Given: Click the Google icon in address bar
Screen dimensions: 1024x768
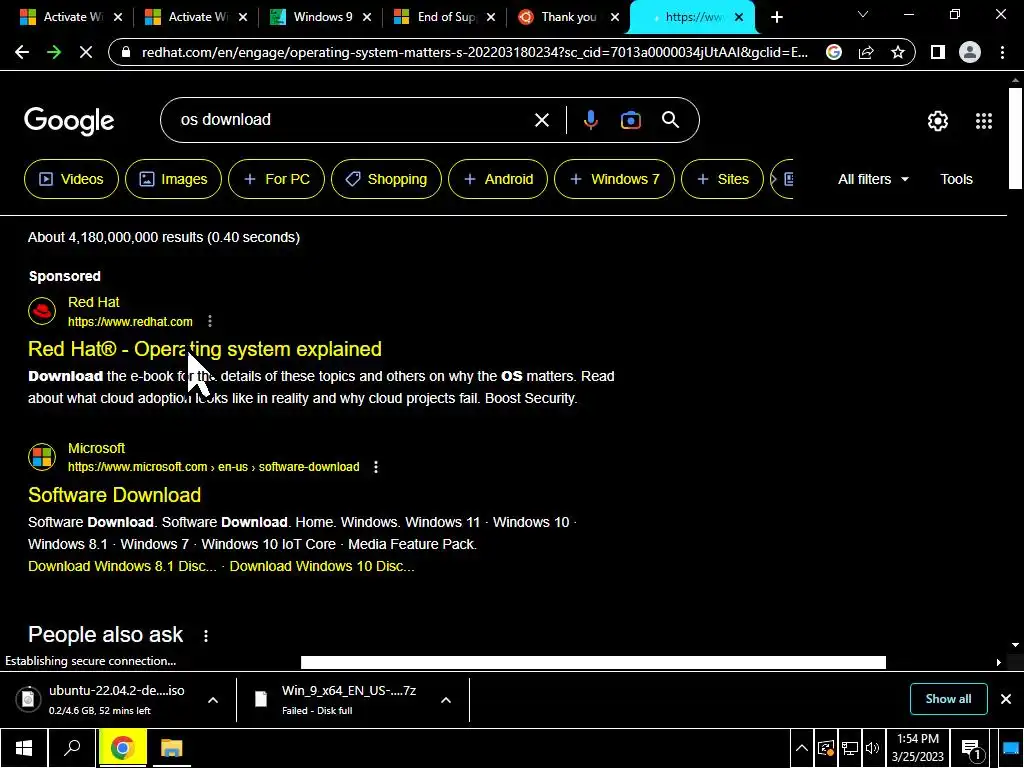Looking at the screenshot, I should coord(833,52).
